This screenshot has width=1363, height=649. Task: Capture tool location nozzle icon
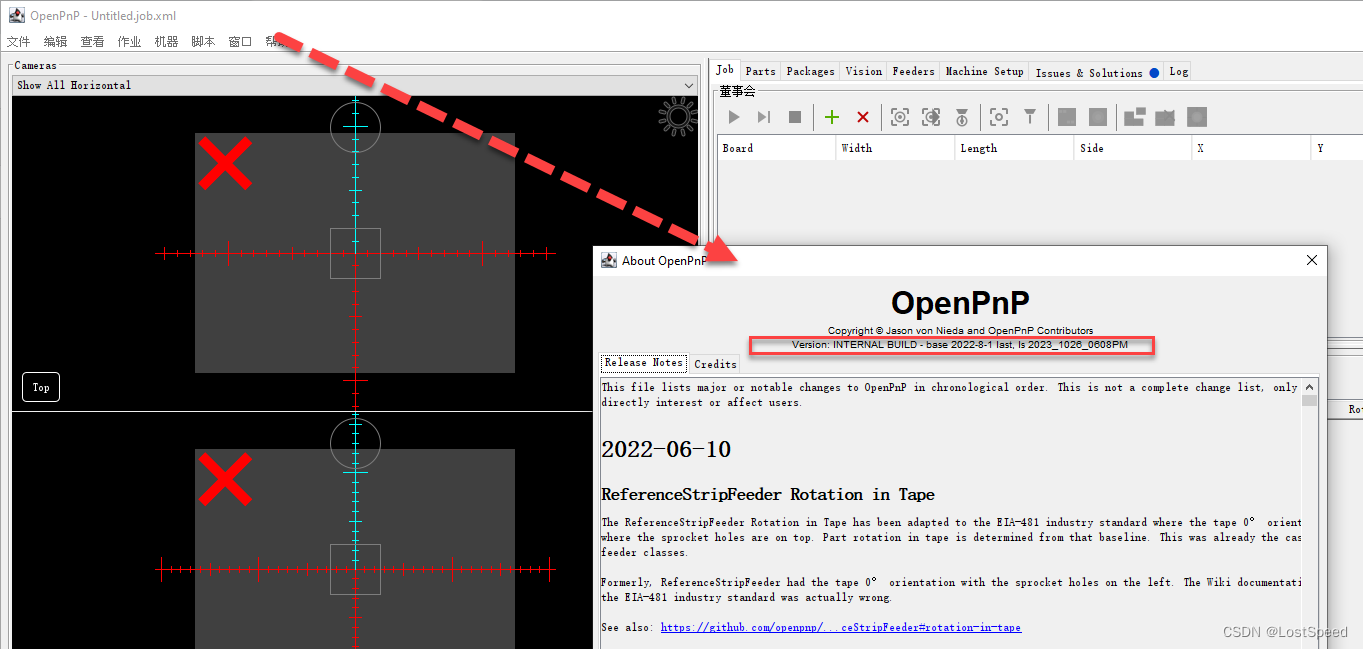click(1030, 117)
